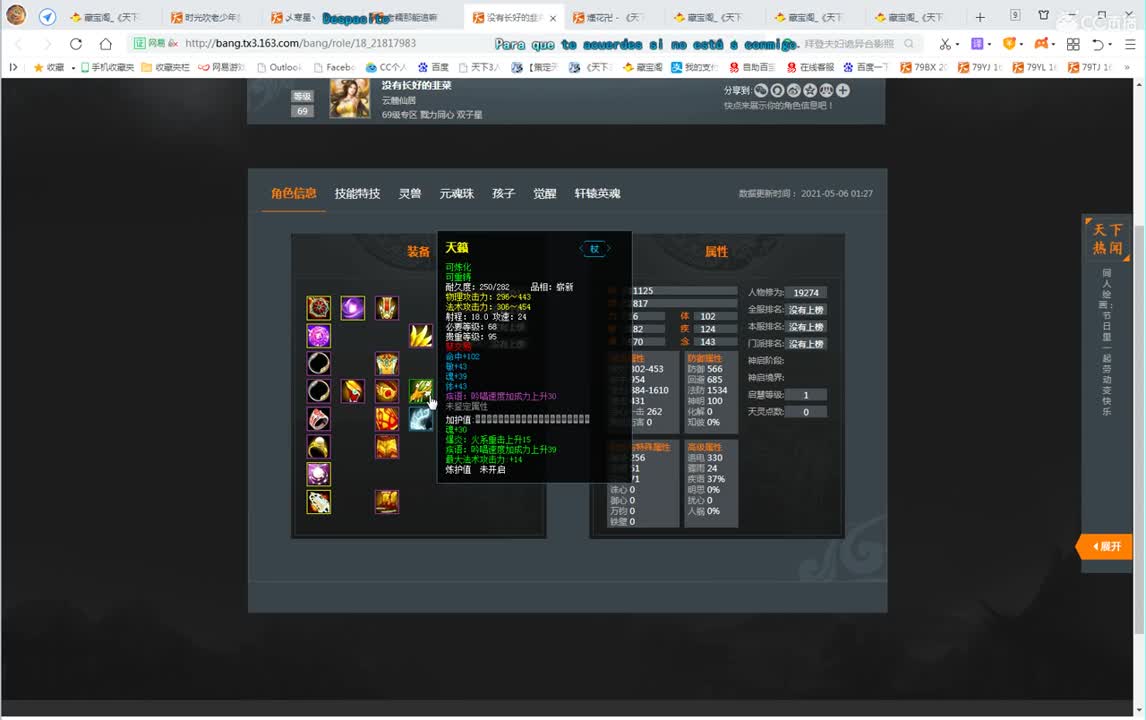Share the role to Sina Weibo
1146x720 pixels.
pos(794,91)
